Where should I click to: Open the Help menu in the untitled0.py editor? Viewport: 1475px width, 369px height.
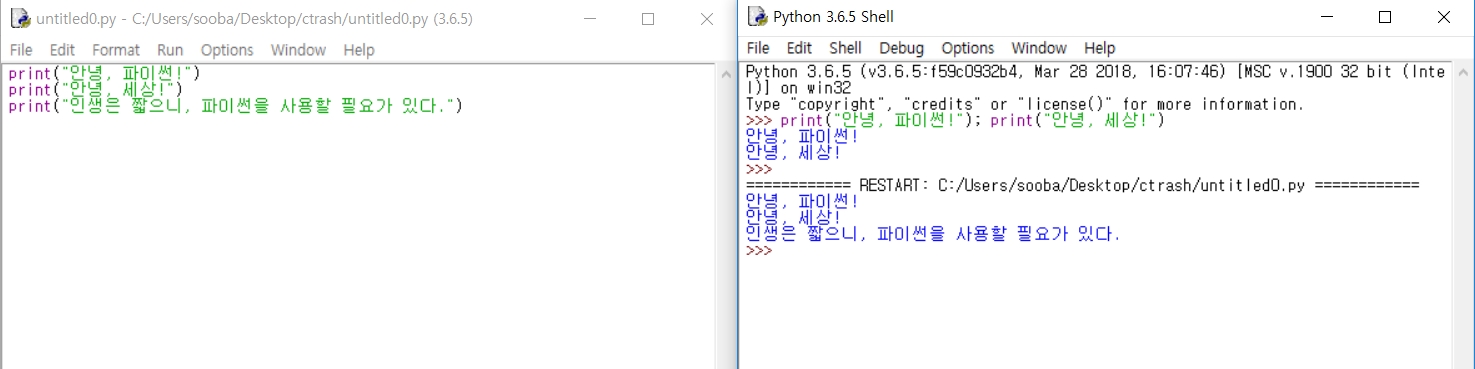click(358, 50)
